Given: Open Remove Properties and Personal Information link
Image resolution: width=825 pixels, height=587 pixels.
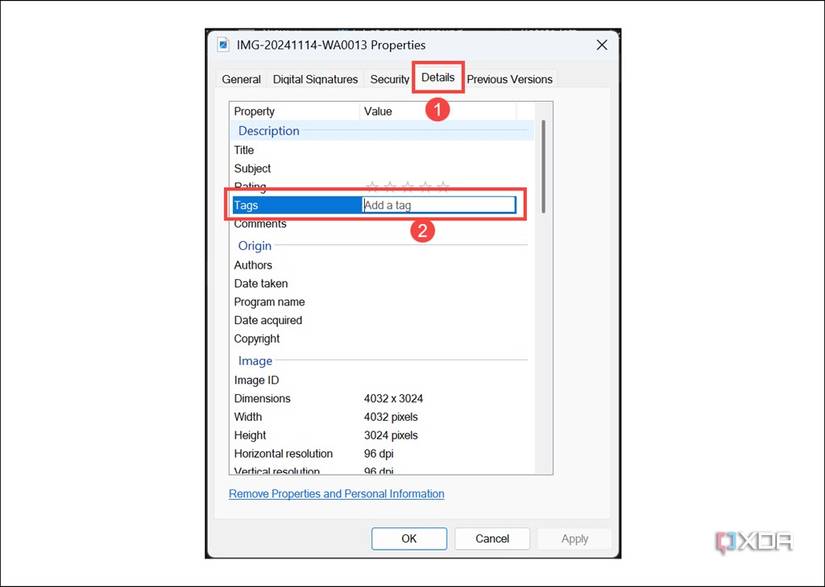Looking at the screenshot, I should (336, 494).
